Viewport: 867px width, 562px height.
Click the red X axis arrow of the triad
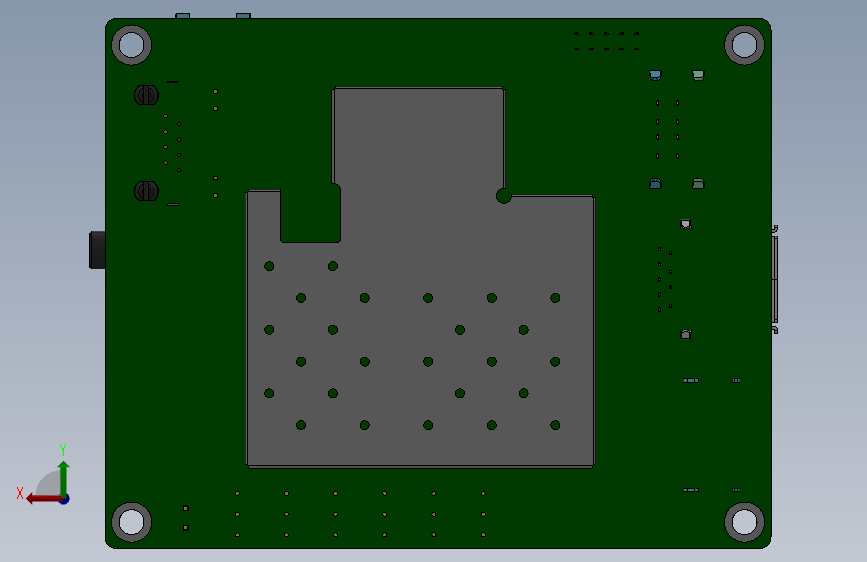(43, 499)
